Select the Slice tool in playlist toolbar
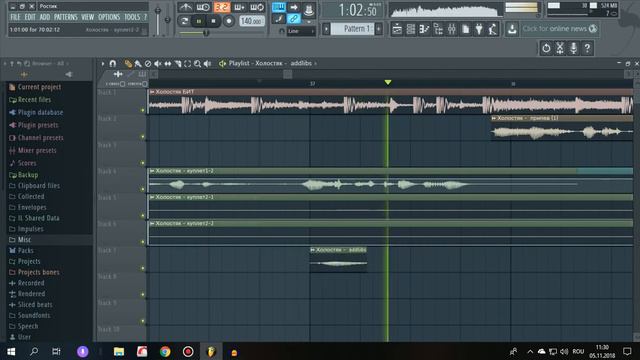640x360 pixels. [x=178, y=63]
